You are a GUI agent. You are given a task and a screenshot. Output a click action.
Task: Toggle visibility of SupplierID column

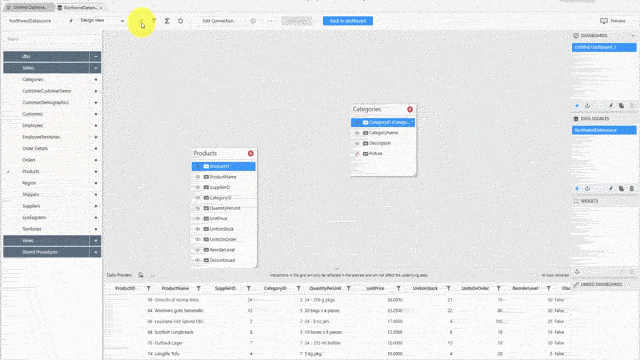point(198,187)
